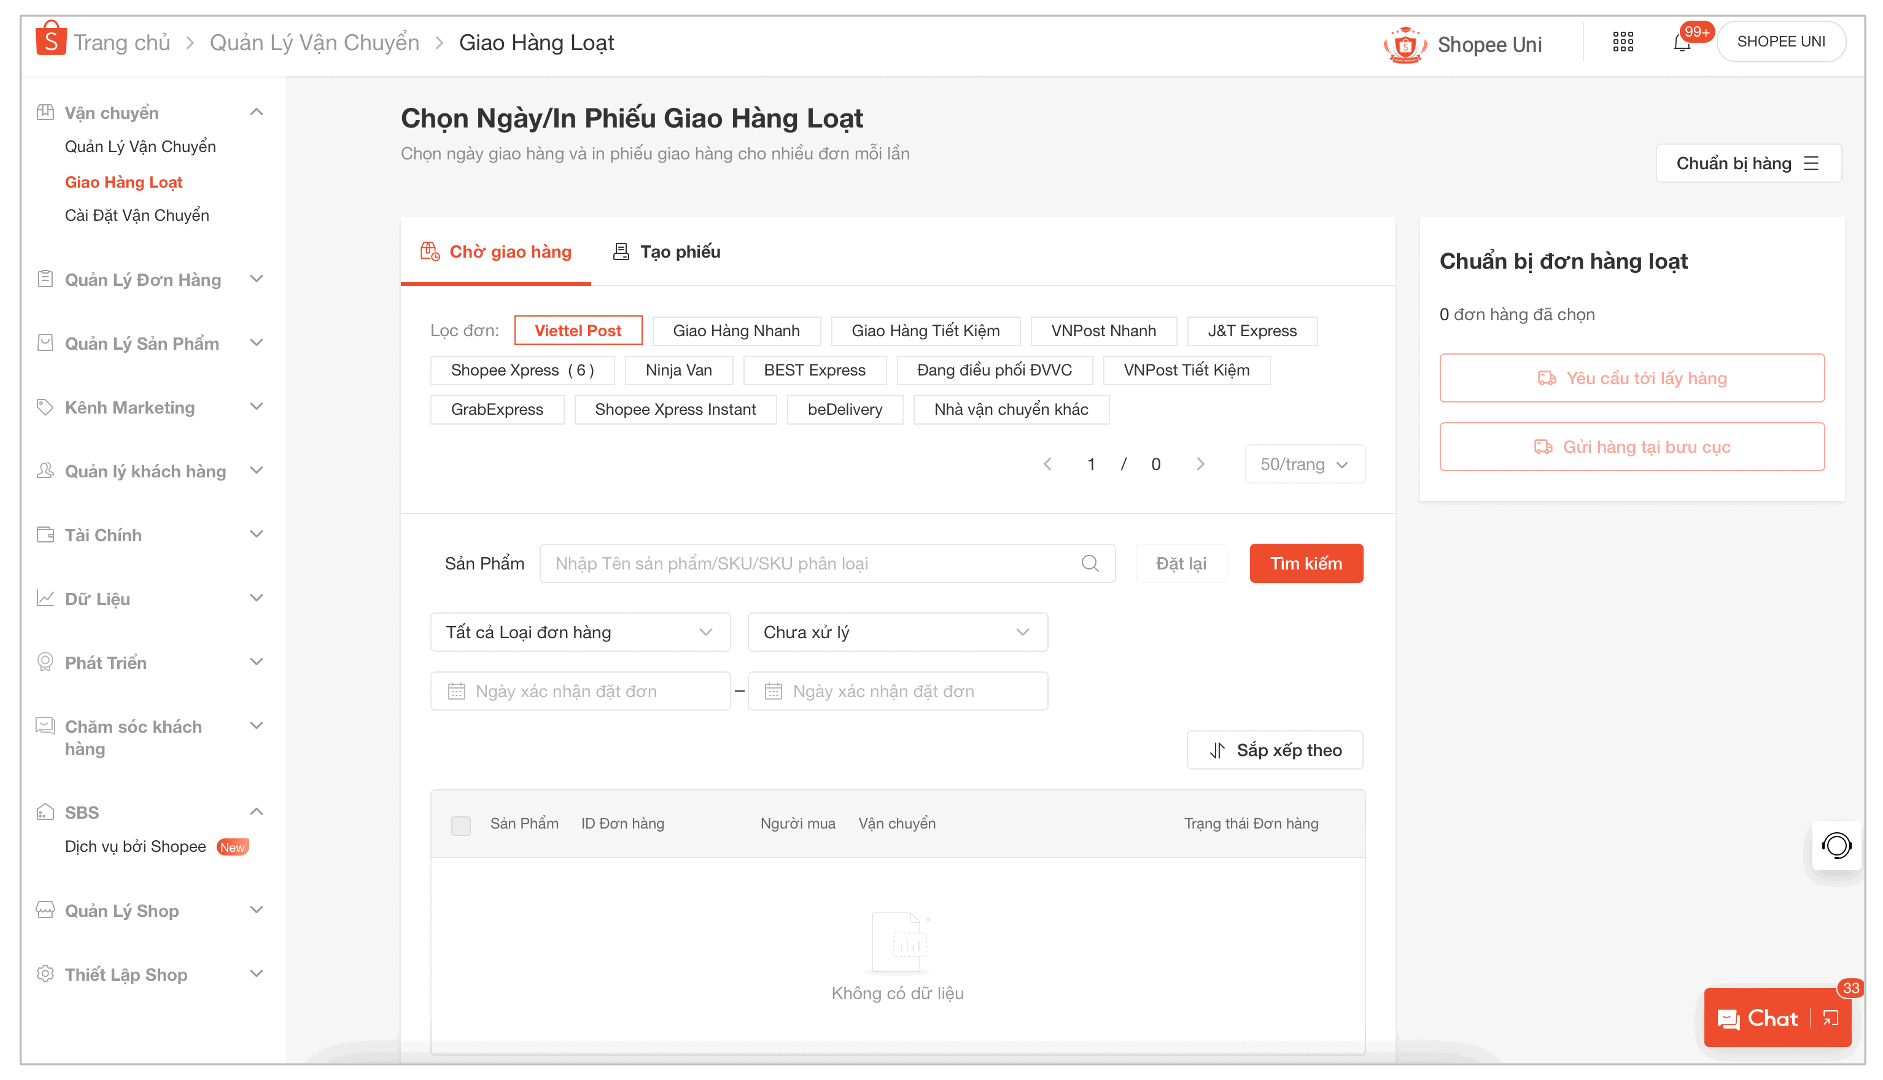
Task: Open the Tất cả Loại đơn hàng dropdown
Action: [x=579, y=631]
